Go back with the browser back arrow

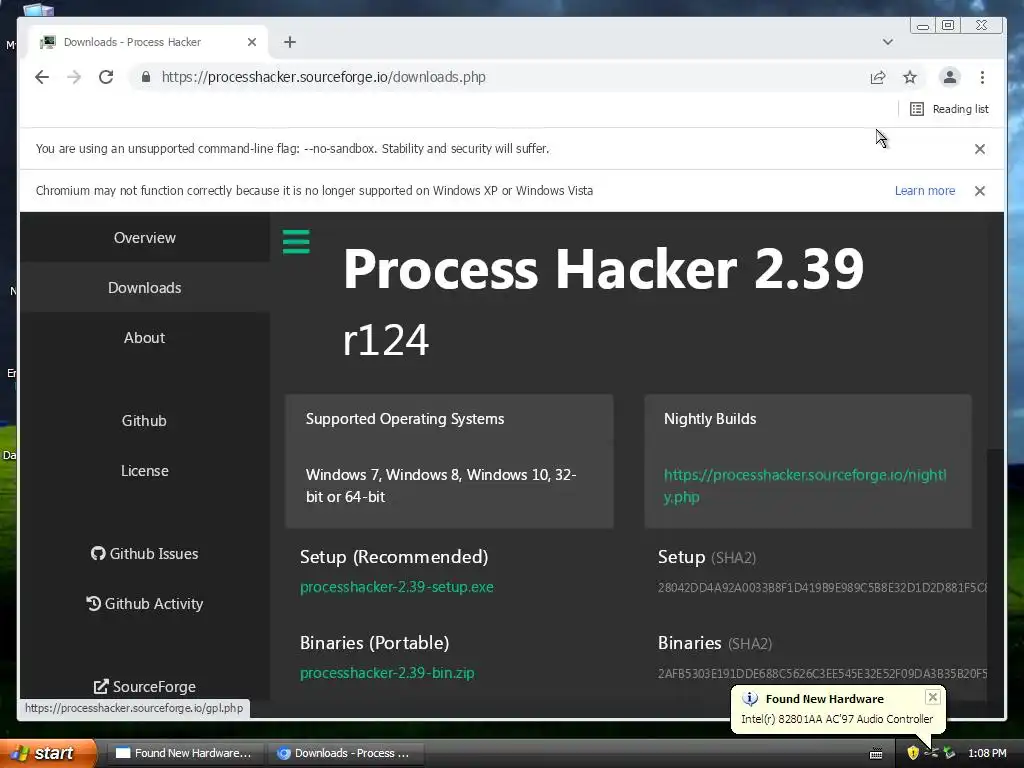tap(42, 77)
